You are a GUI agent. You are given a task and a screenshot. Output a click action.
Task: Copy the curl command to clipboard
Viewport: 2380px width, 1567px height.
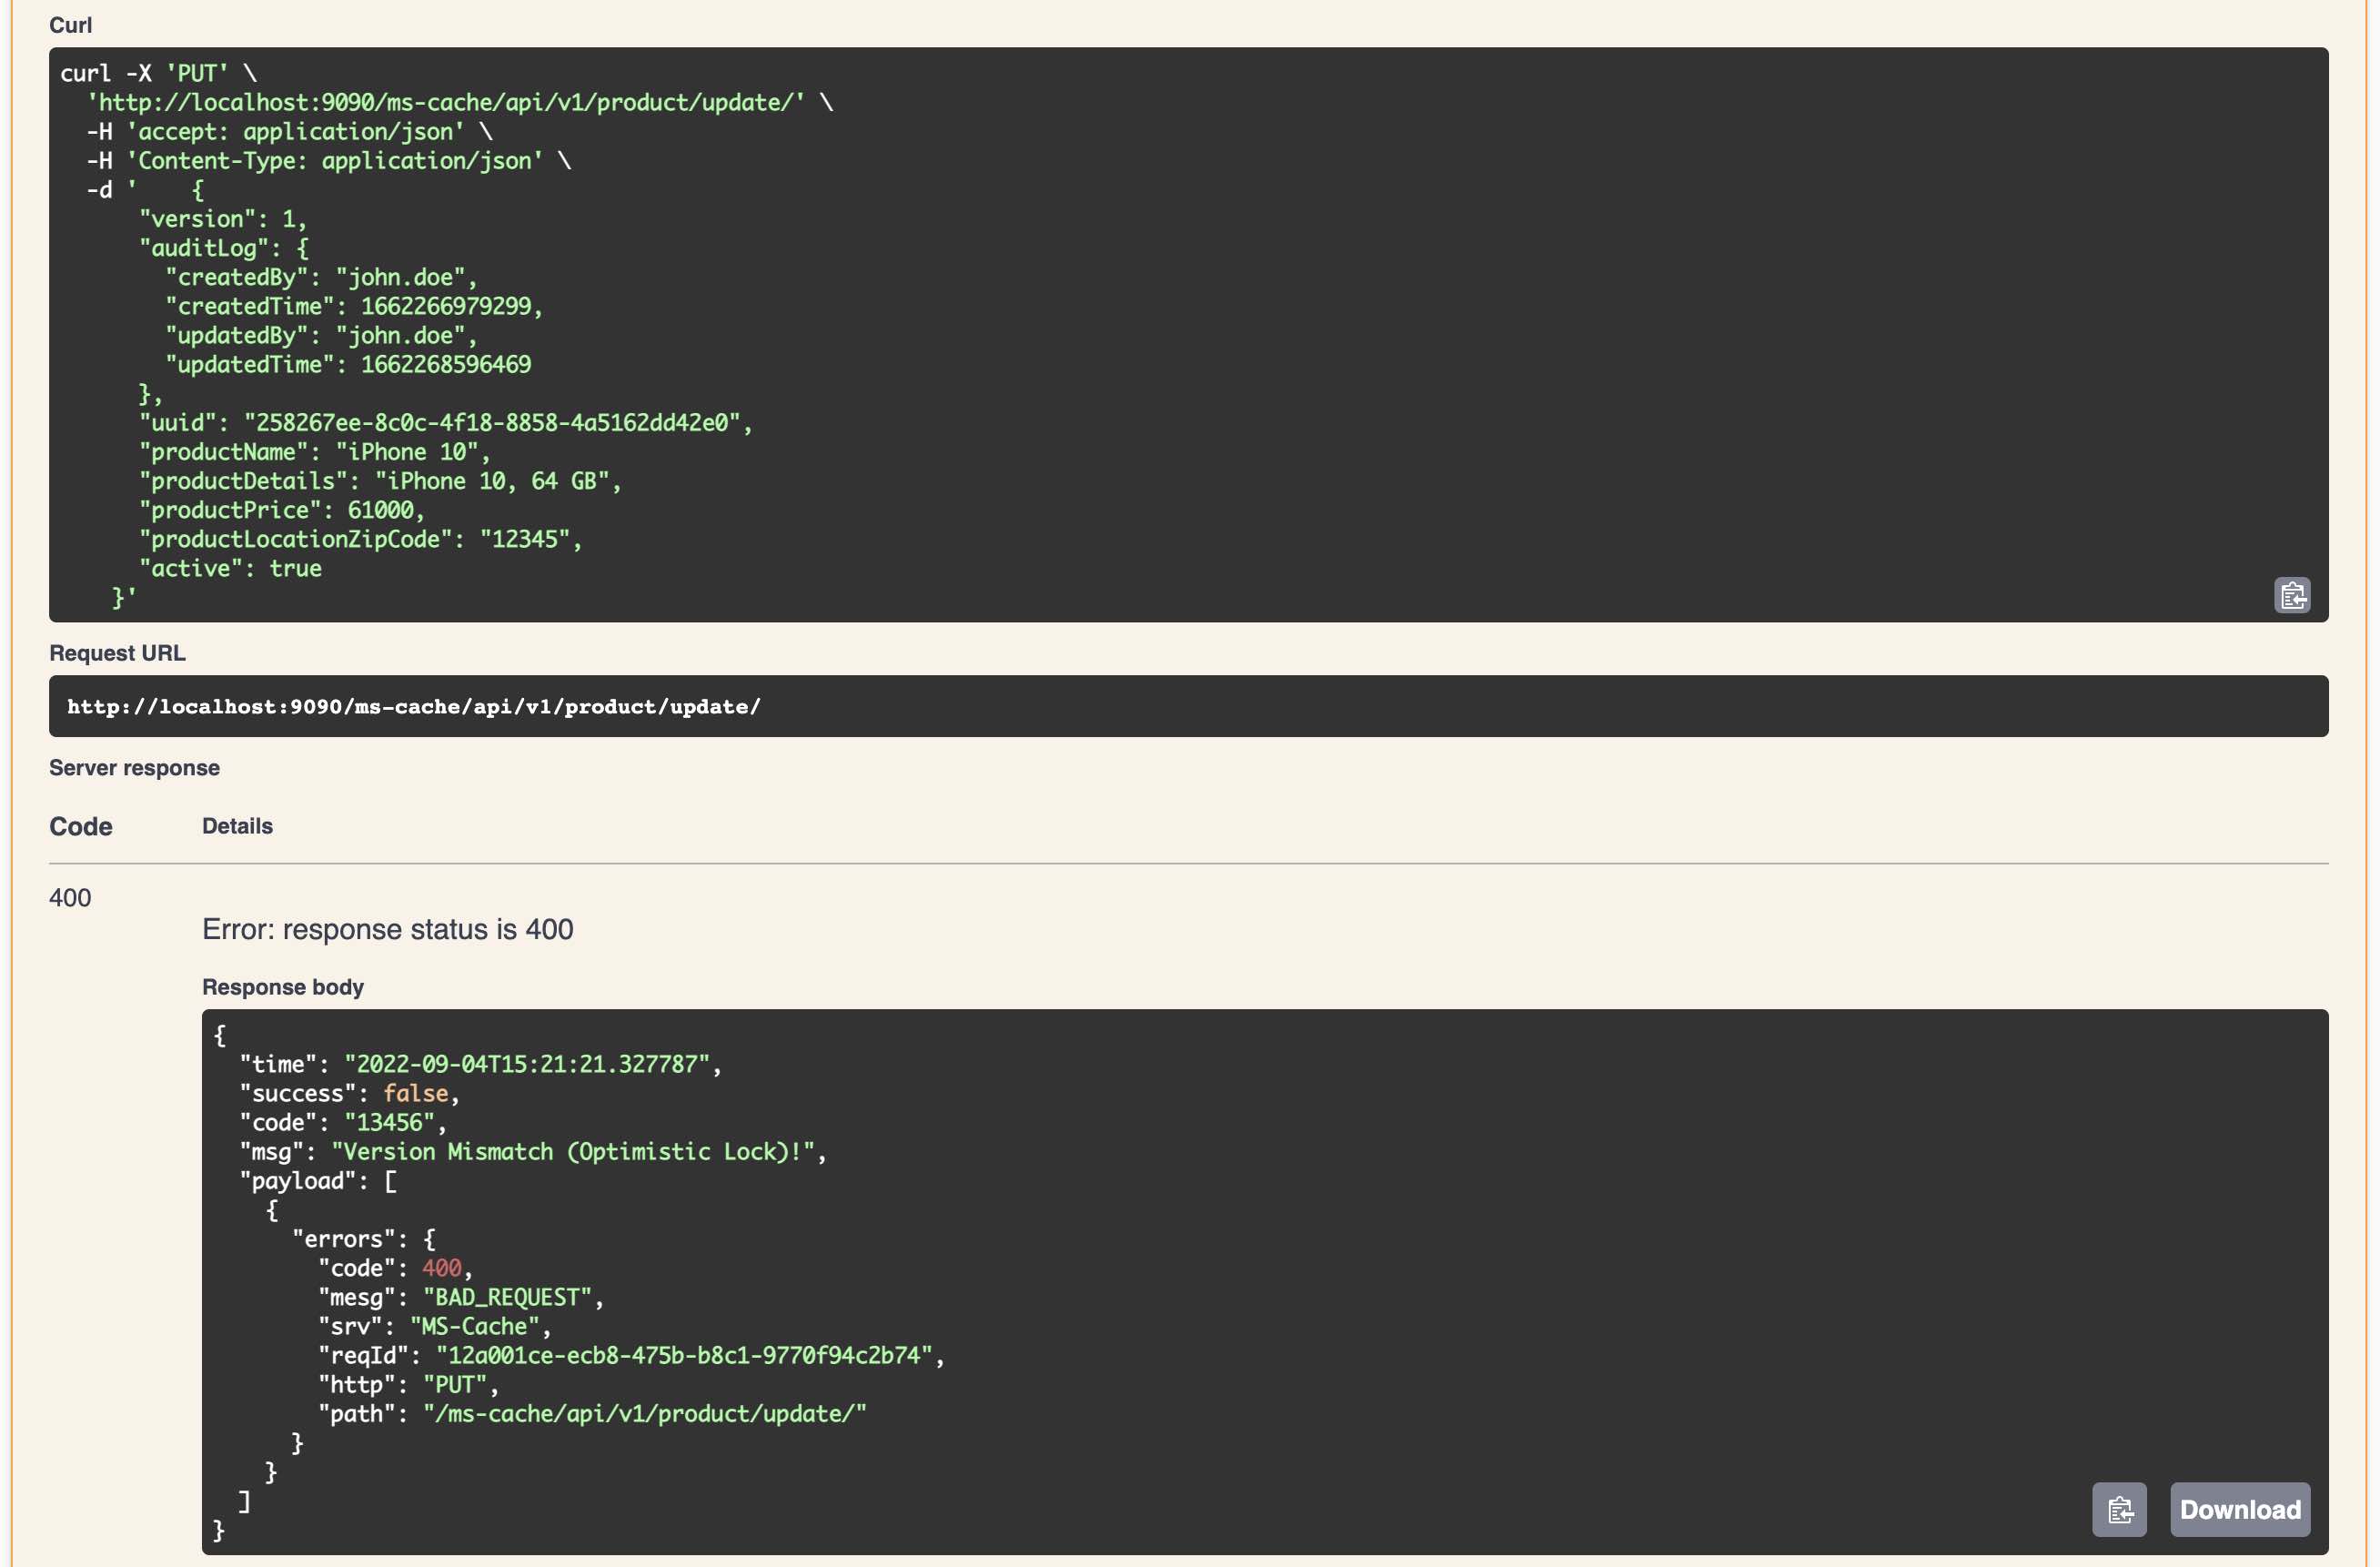2292,596
